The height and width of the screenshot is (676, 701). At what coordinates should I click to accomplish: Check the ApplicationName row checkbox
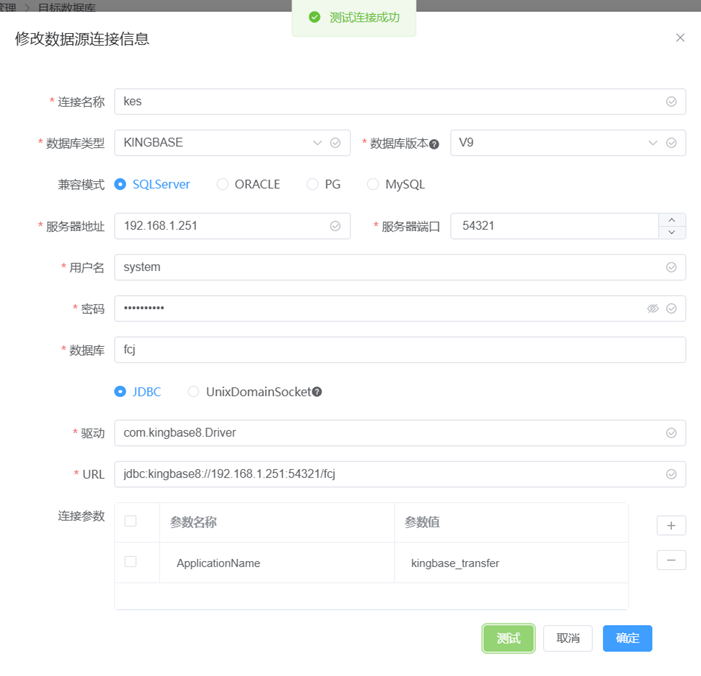(x=130, y=562)
